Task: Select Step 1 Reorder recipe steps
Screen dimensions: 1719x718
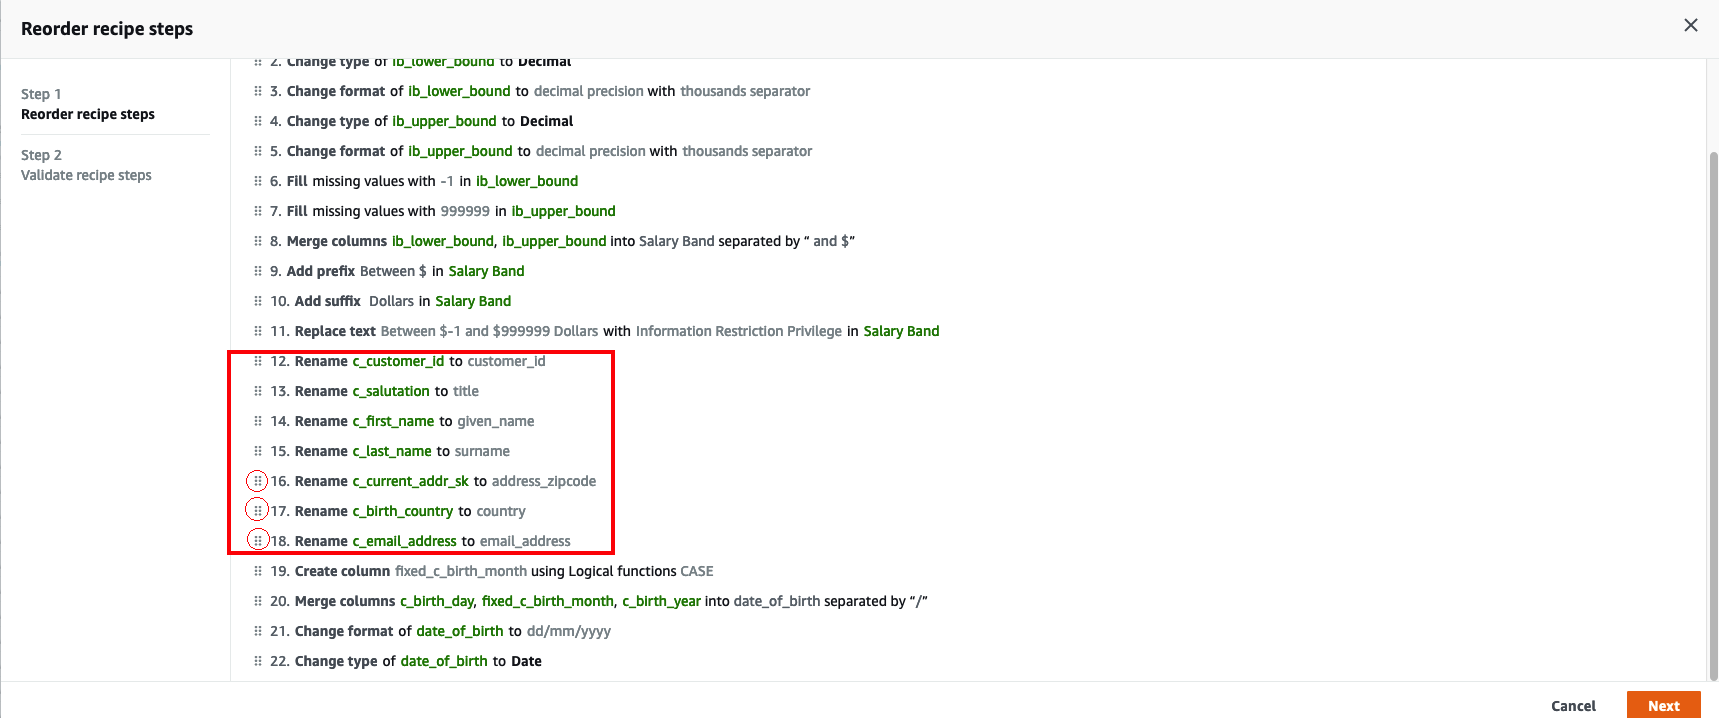Action: 88,104
